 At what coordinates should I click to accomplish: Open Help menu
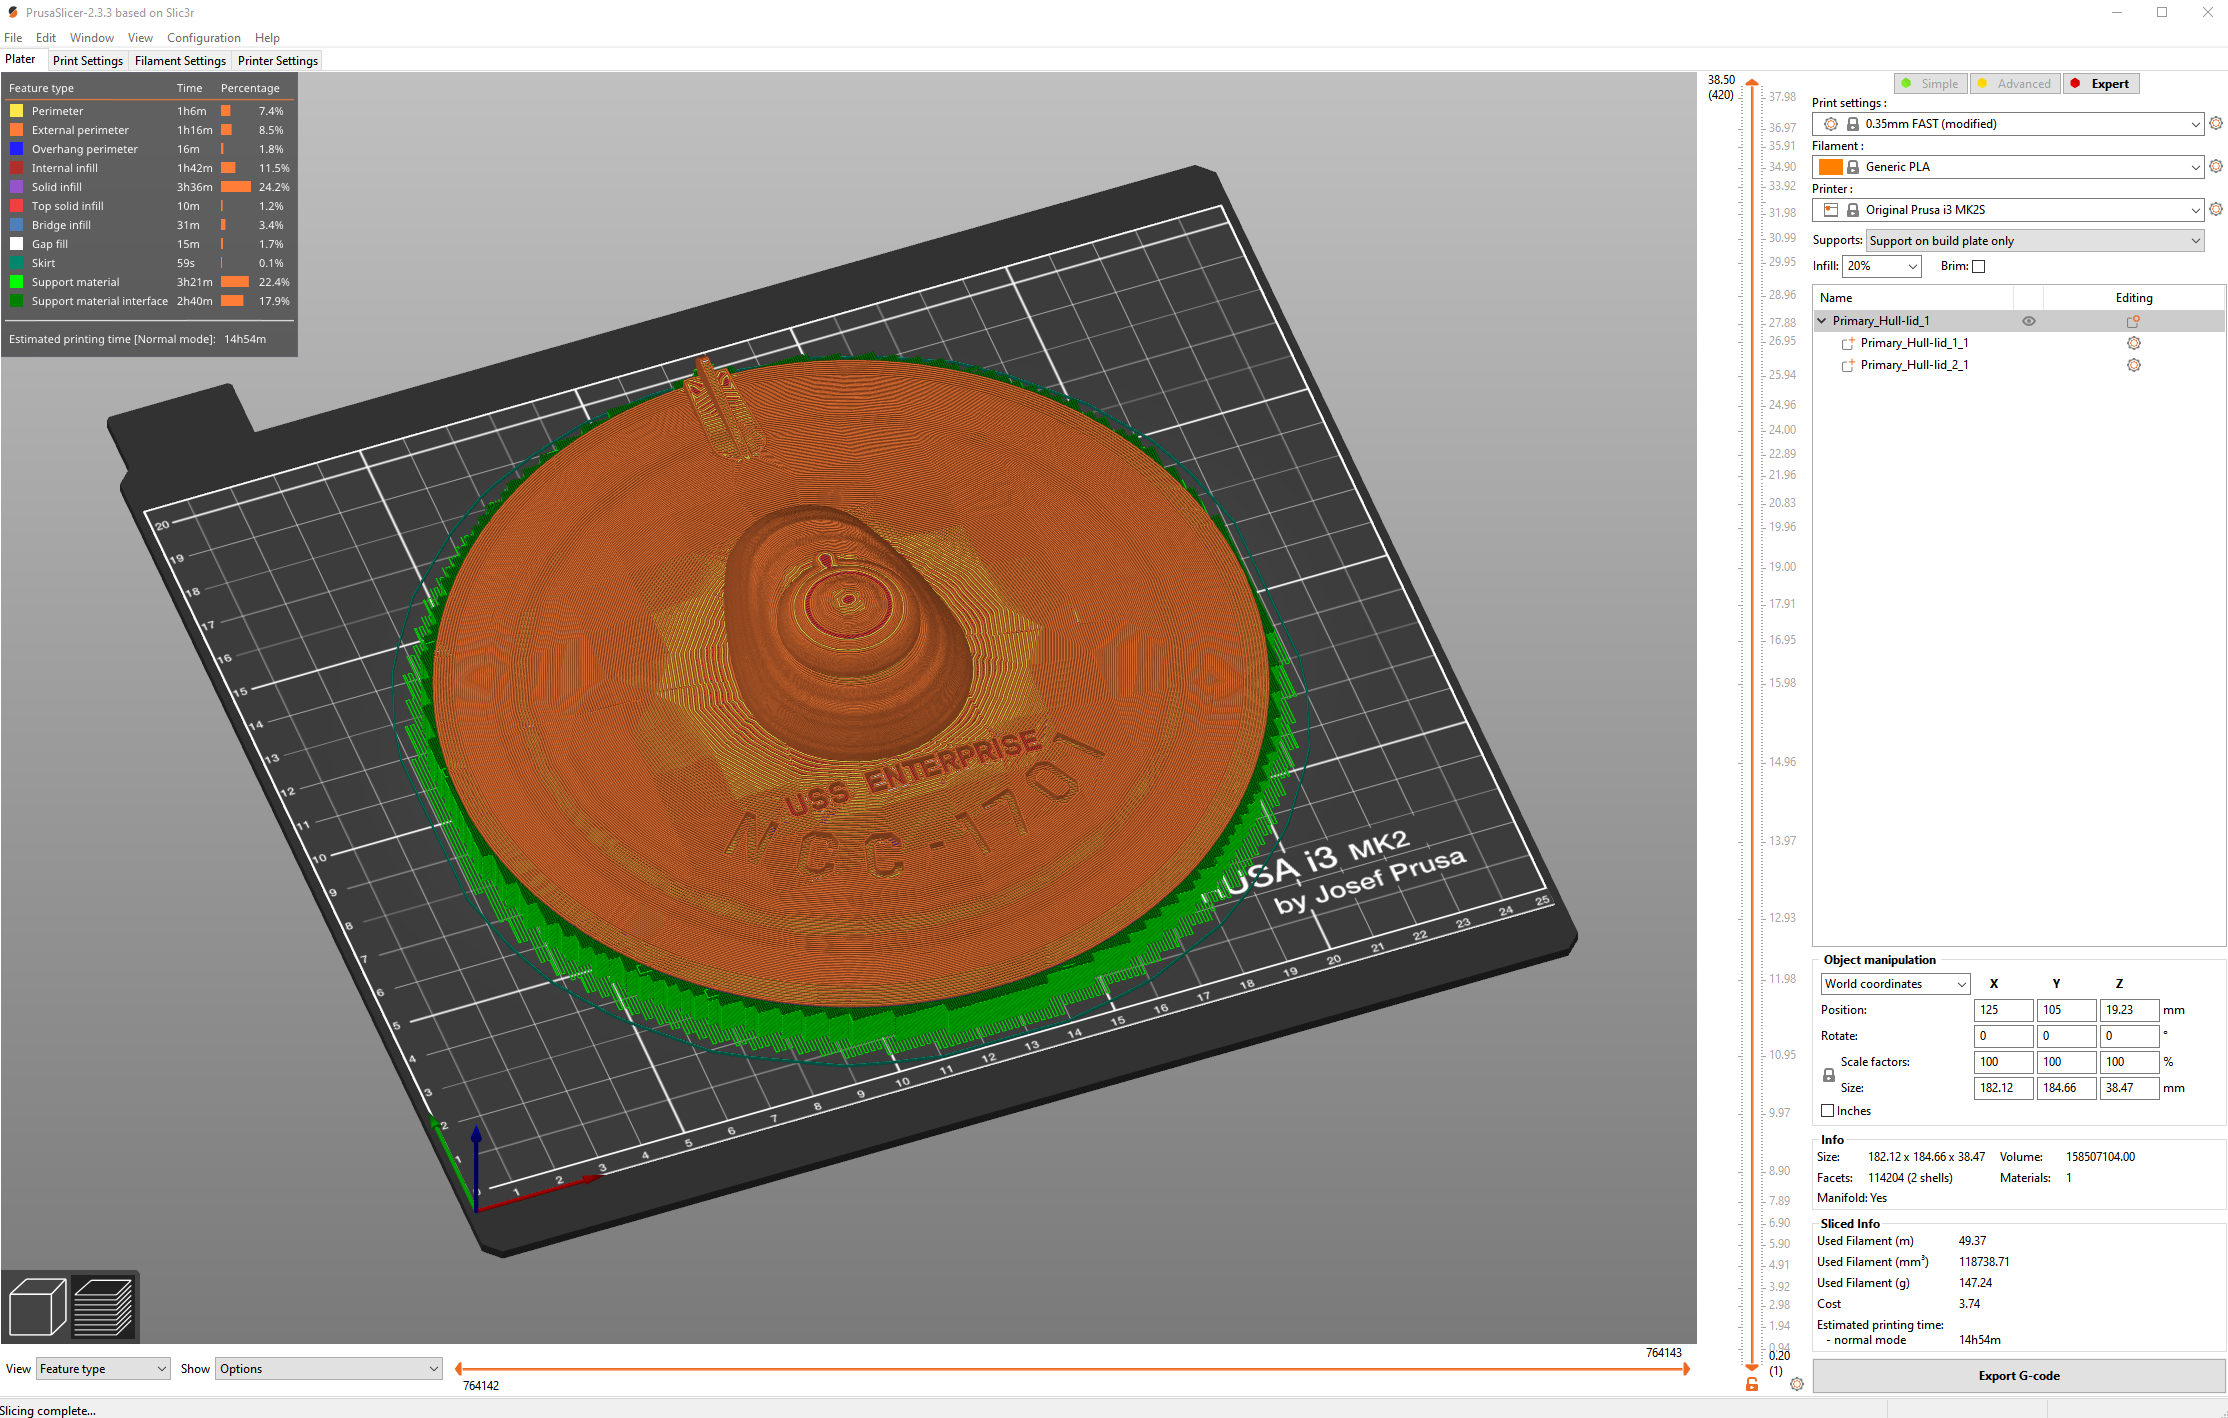(267, 38)
